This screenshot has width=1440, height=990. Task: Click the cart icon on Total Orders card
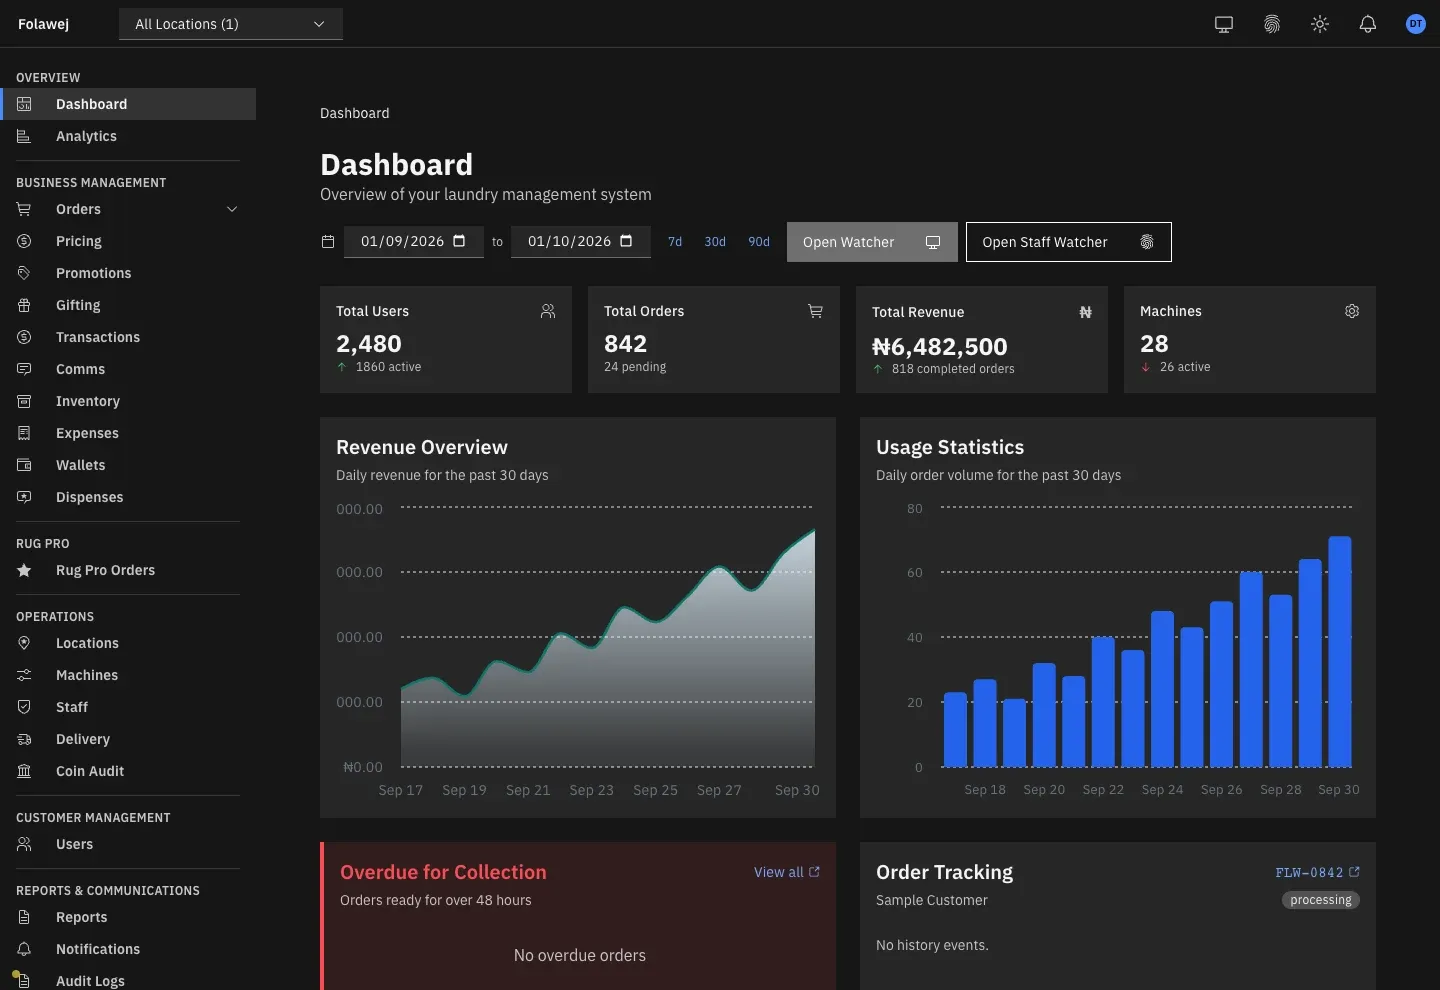pos(816,311)
